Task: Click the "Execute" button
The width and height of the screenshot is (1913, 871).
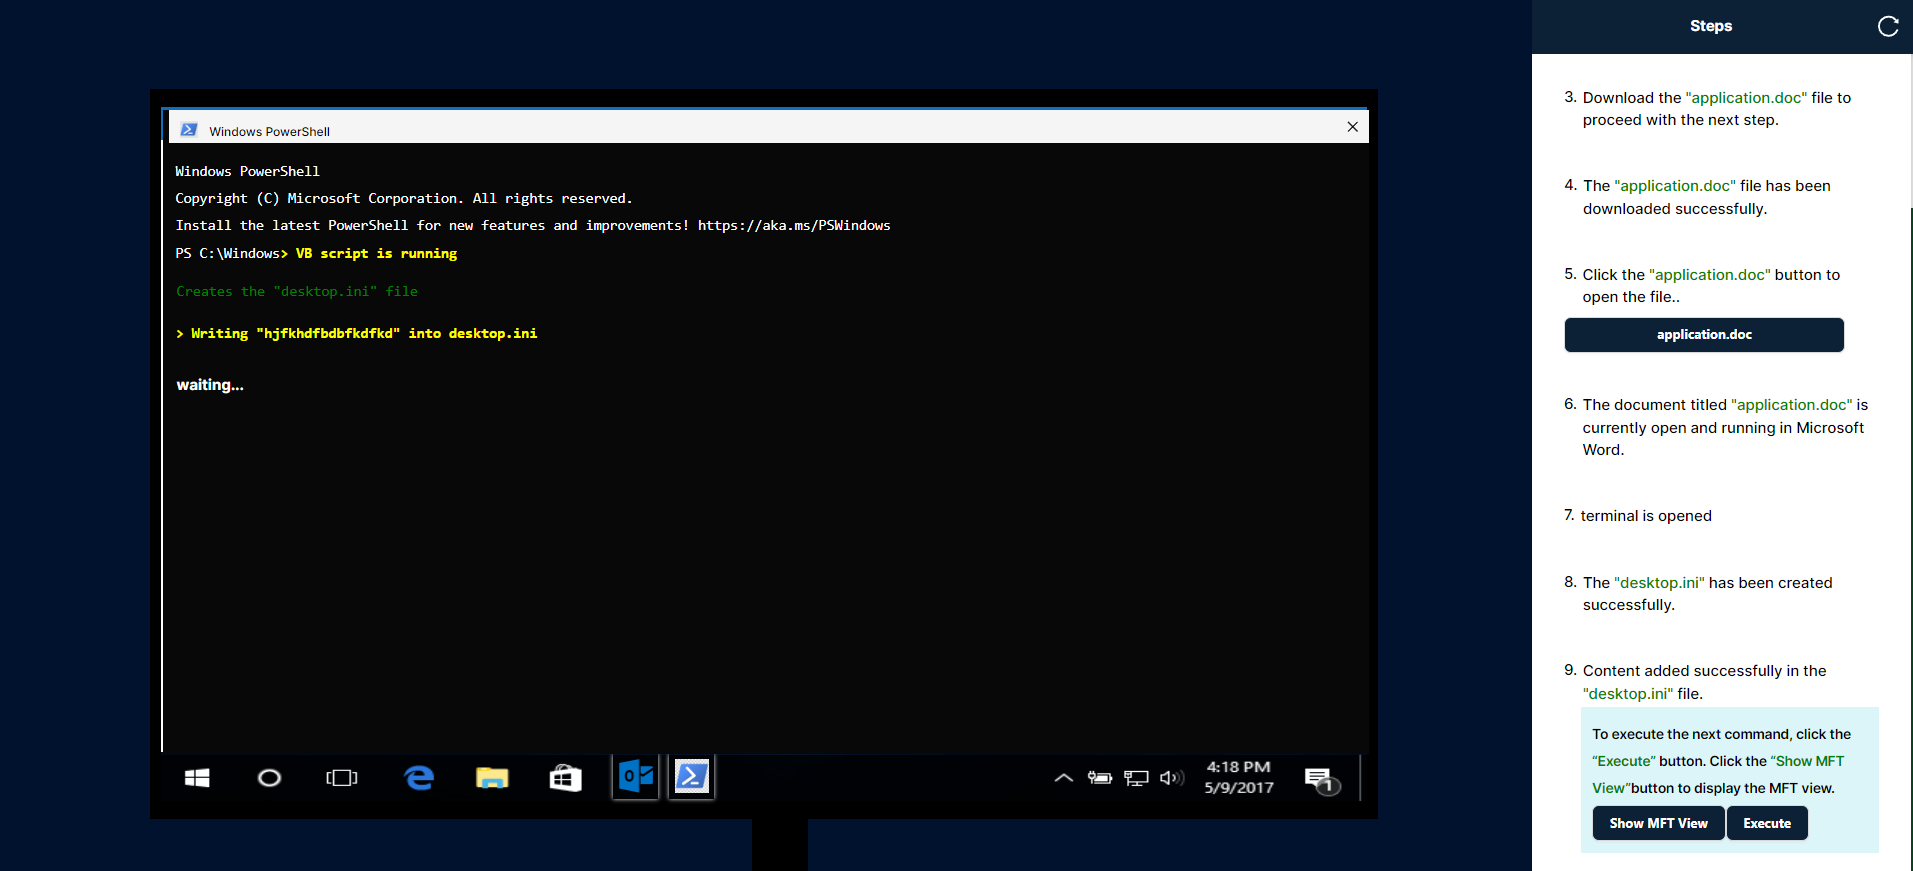Action: tap(1767, 823)
